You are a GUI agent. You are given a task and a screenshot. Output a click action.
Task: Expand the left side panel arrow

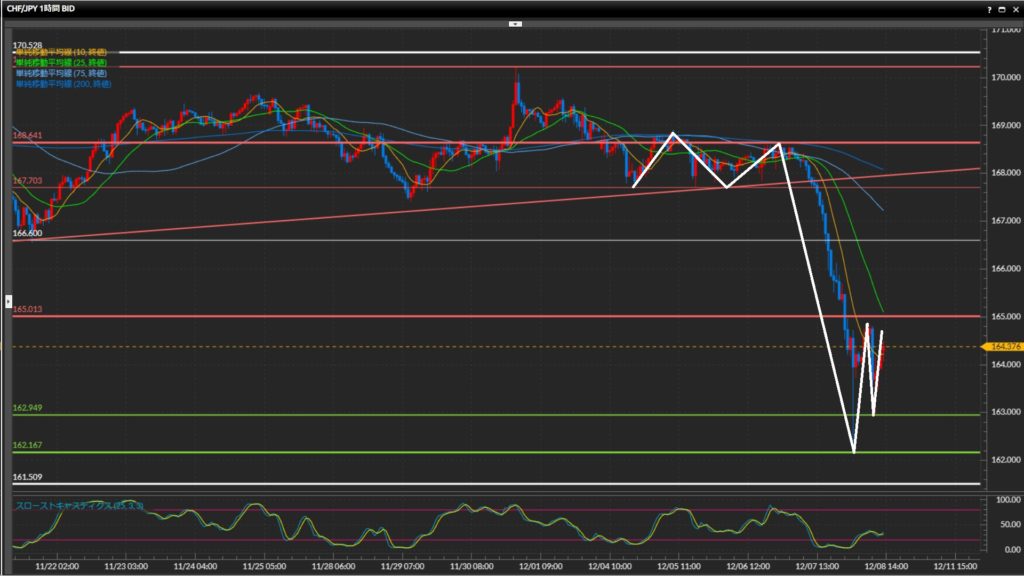pos(9,300)
